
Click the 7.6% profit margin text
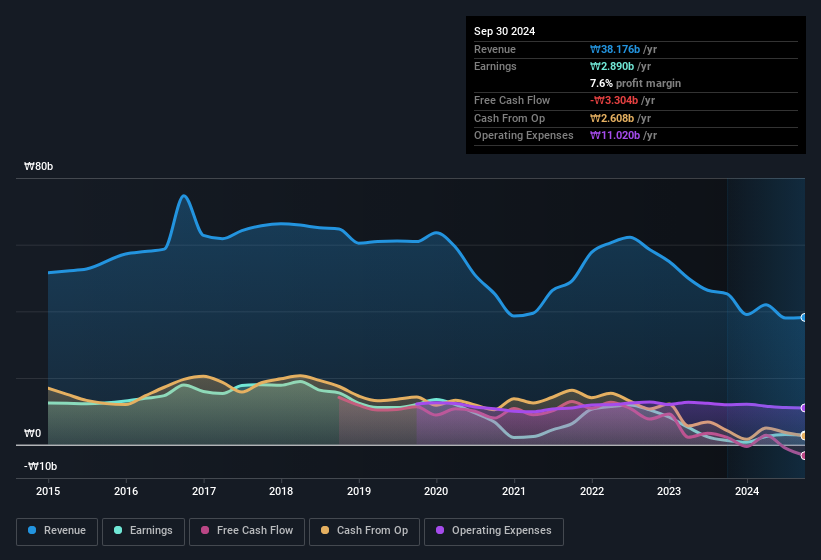pos(635,83)
